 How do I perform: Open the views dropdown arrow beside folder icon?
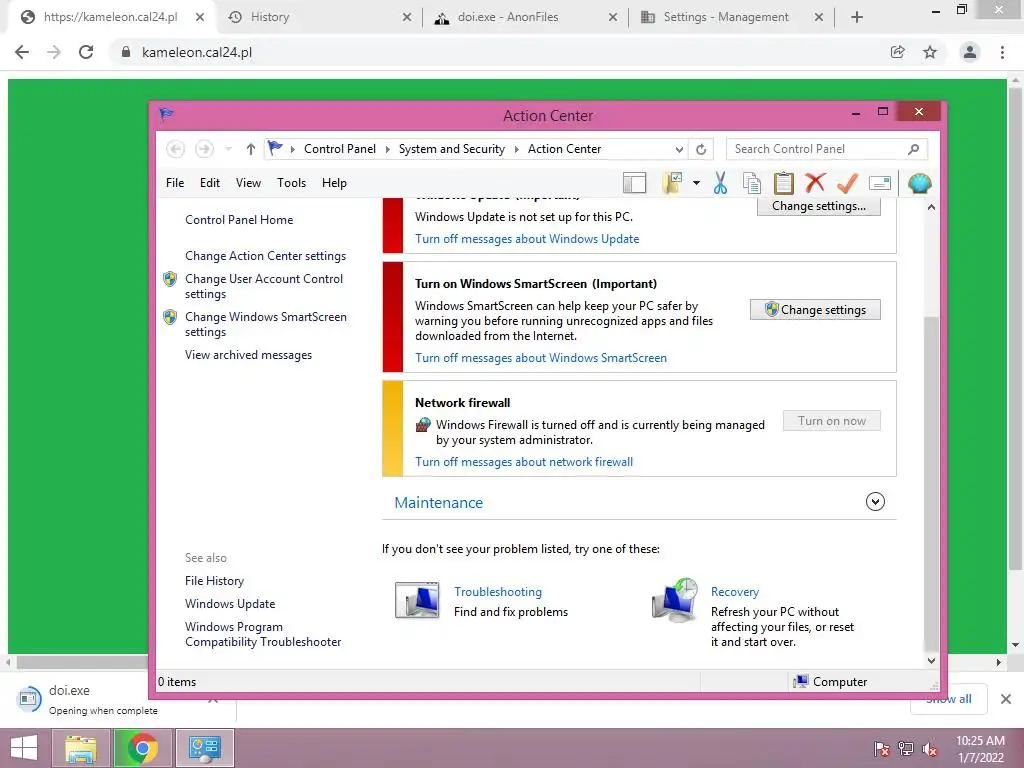click(x=696, y=184)
